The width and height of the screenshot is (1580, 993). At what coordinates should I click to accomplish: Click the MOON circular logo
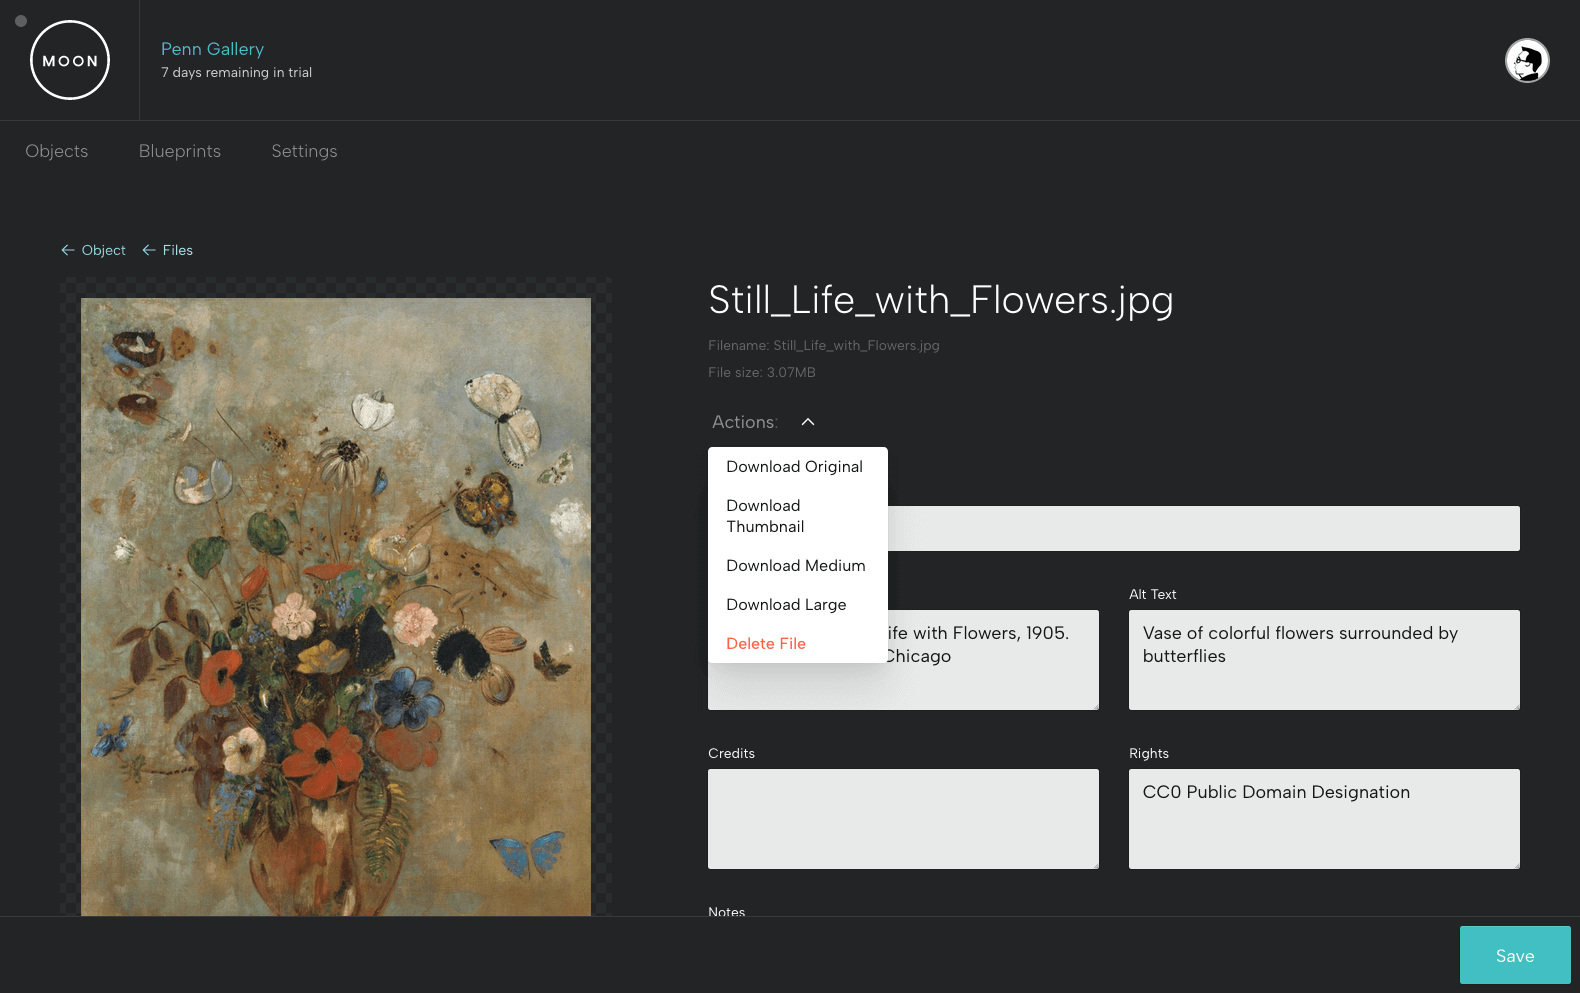[70, 60]
